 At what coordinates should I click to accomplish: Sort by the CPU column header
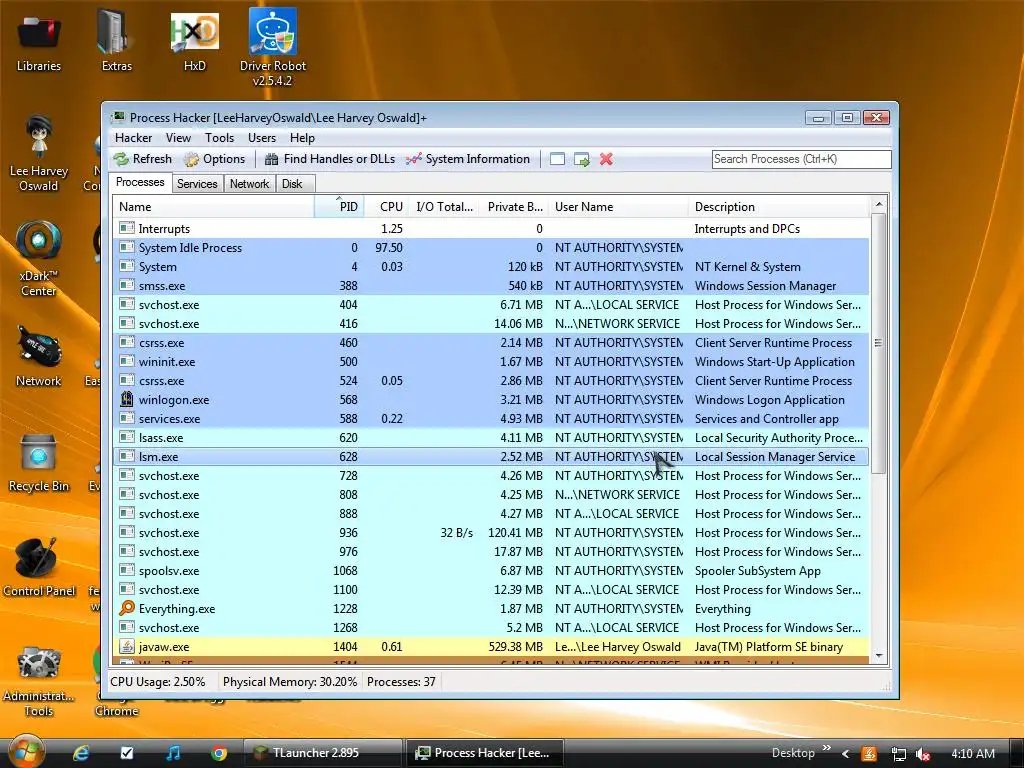[x=387, y=206]
